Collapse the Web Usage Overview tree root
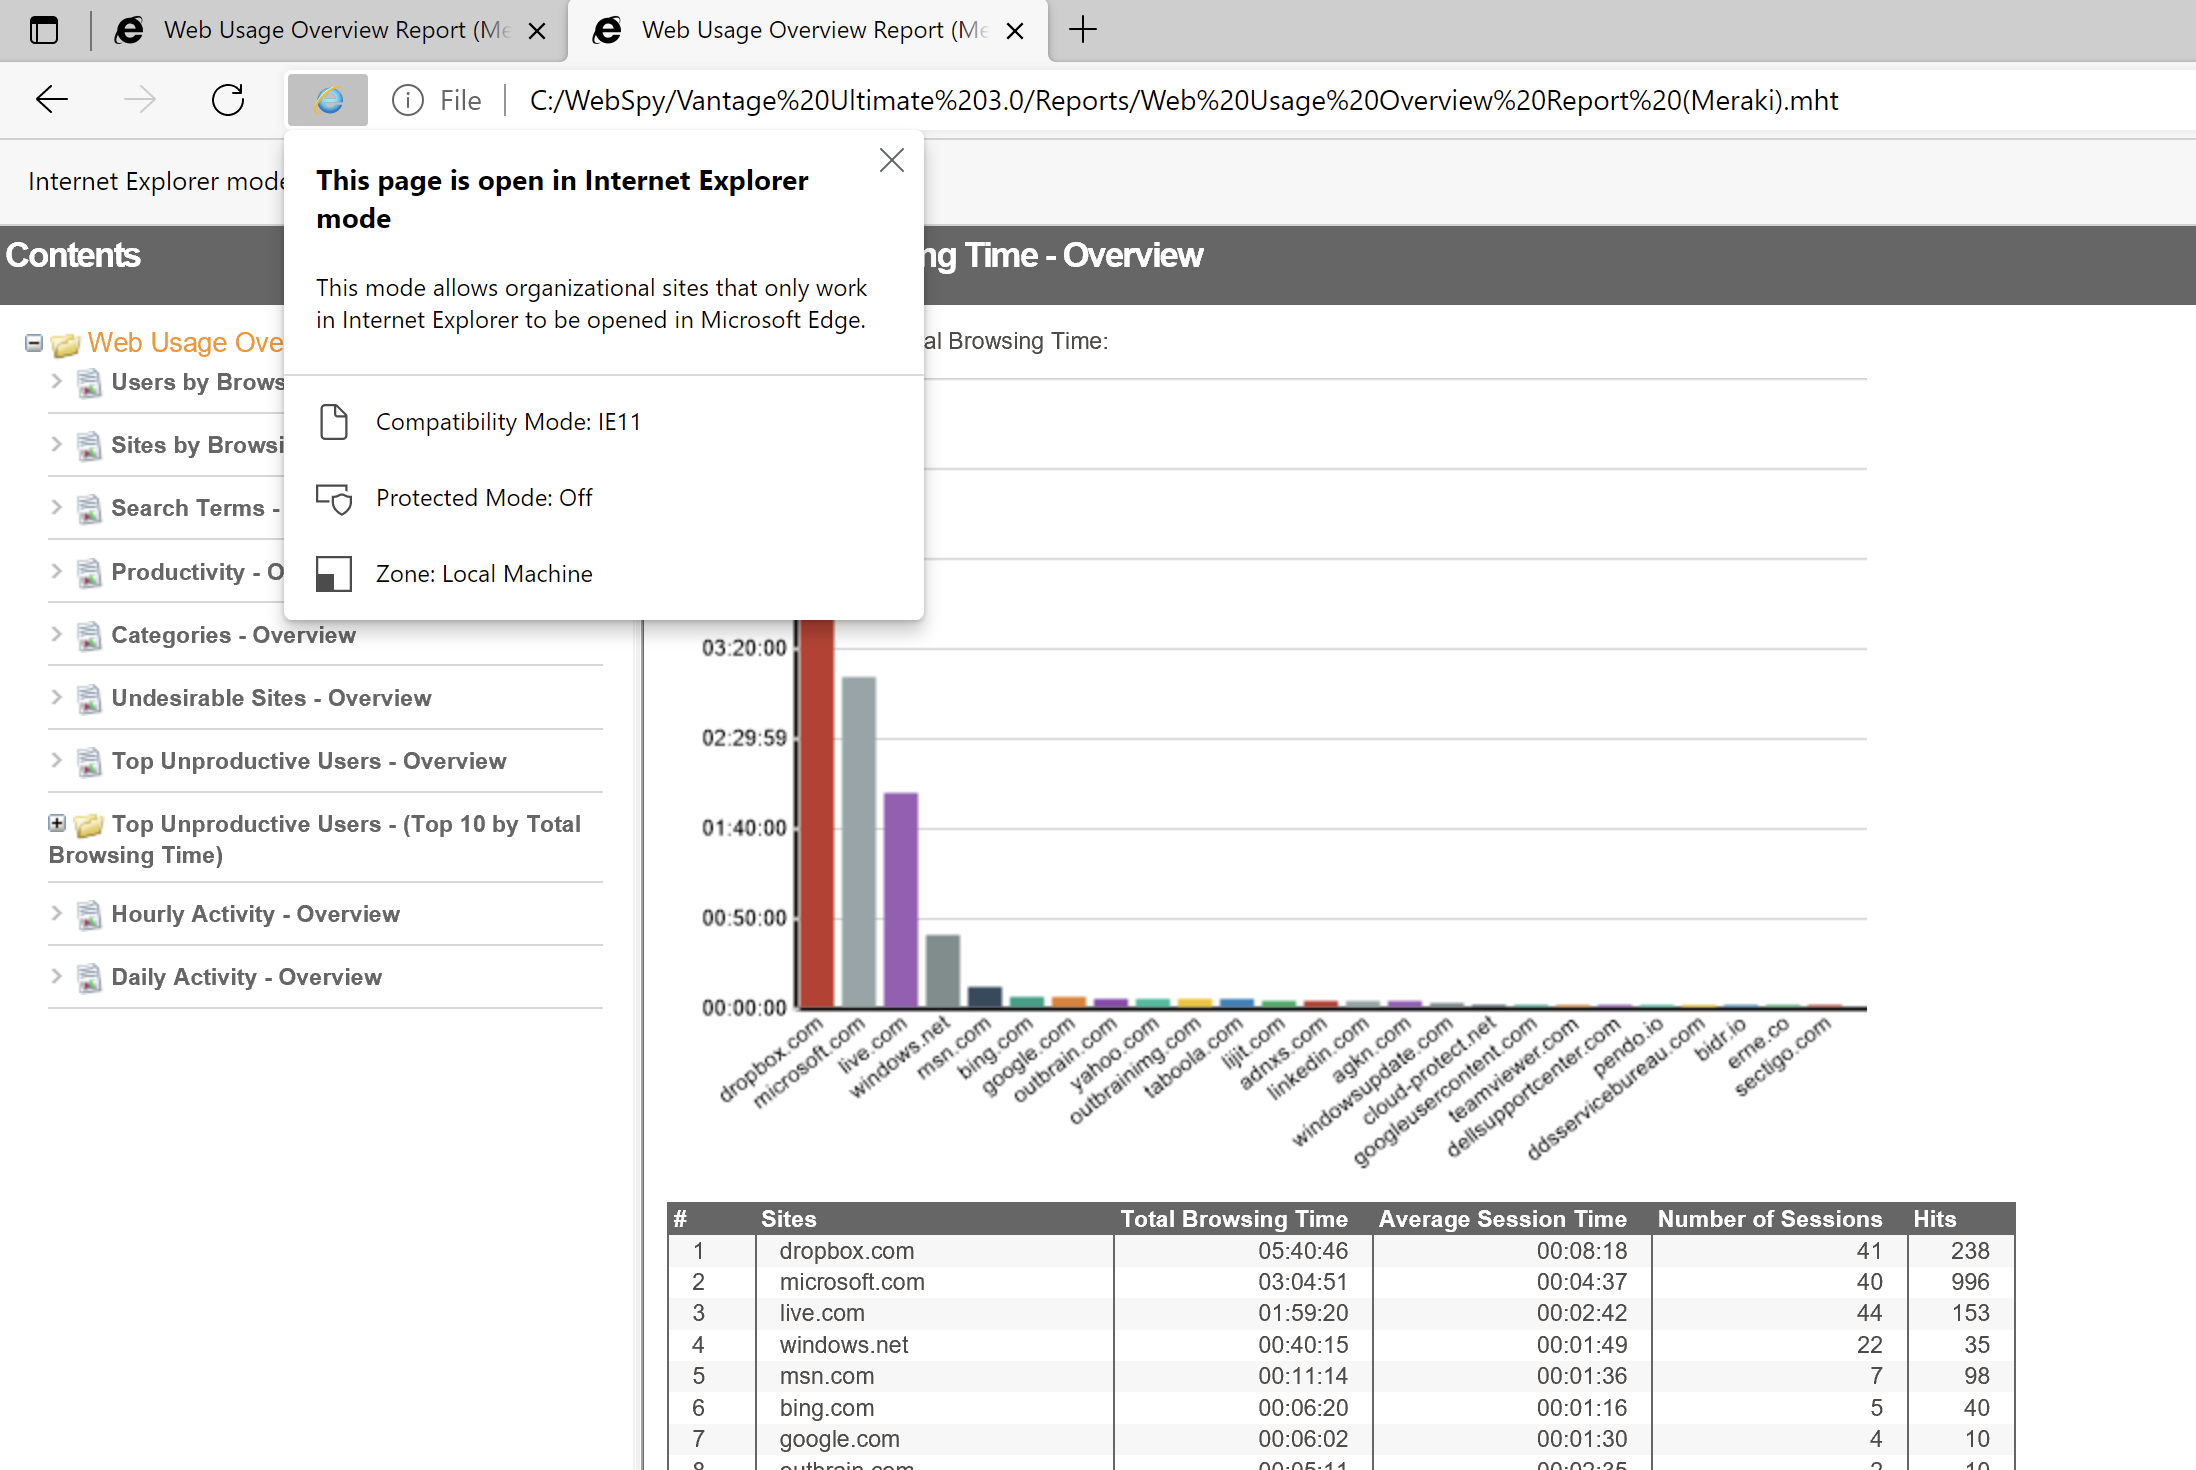Image resolution: width=2196 pixels, height=1470 pixels. [34, 343]
